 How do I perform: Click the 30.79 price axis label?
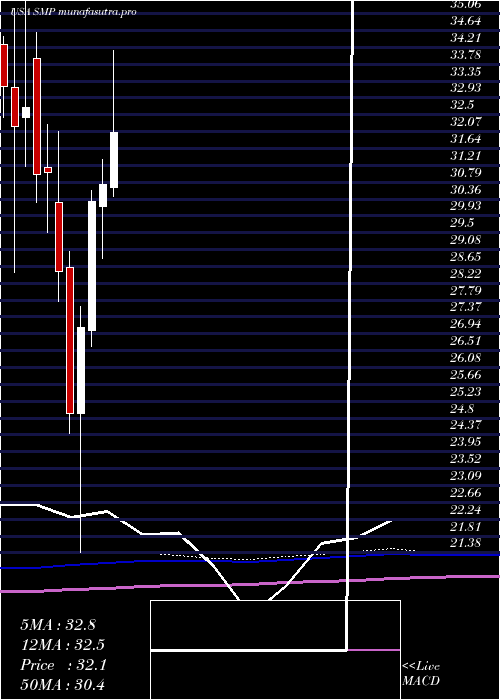click(x=466, y=173)
